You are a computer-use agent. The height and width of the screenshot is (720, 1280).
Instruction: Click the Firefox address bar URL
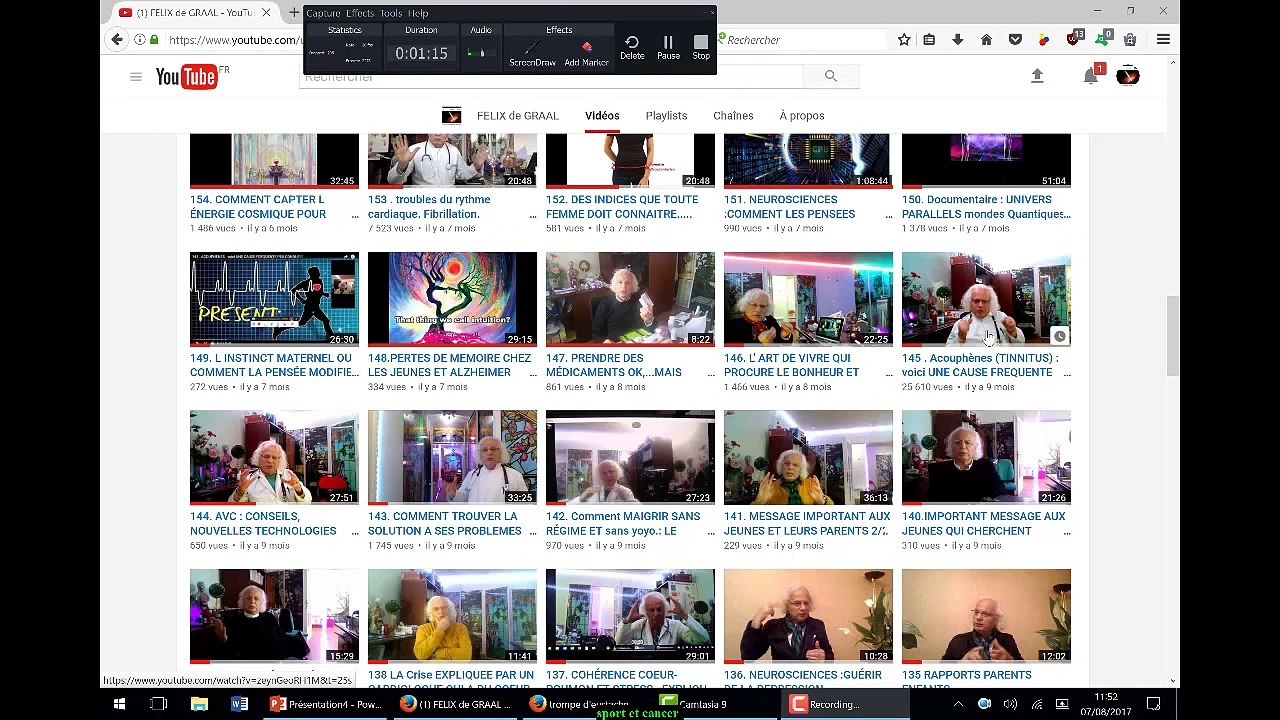pyautogui.click(x=234, y=40)
